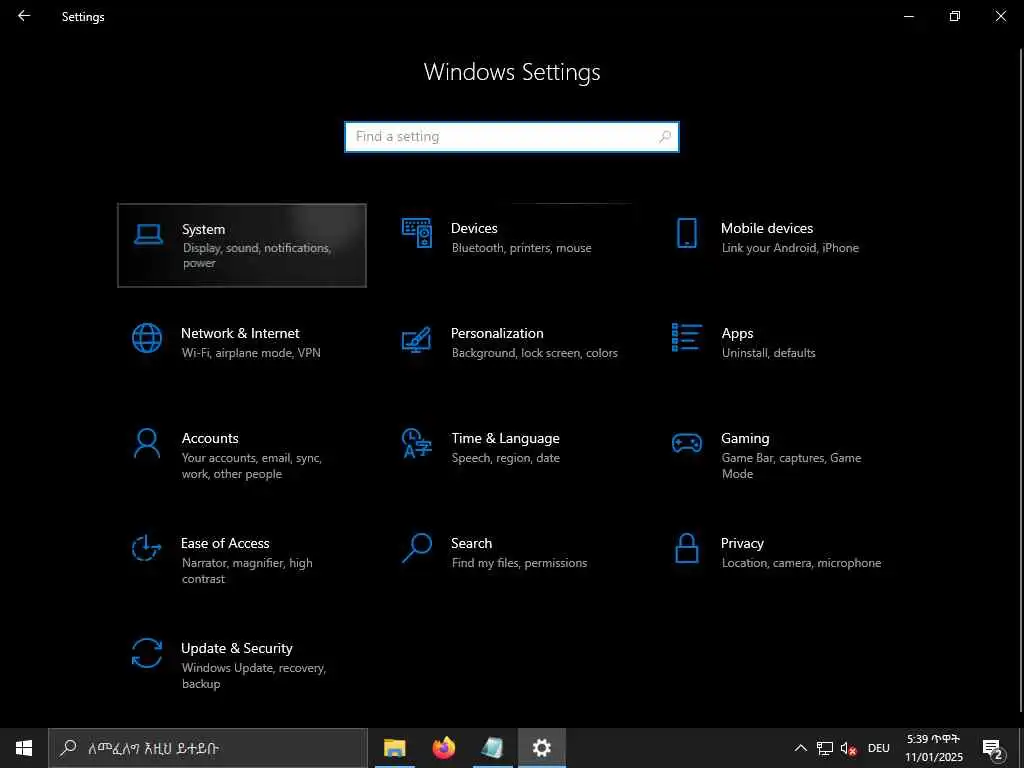Click "Bluetooth, printers, mouse" description

pos(521,248)
